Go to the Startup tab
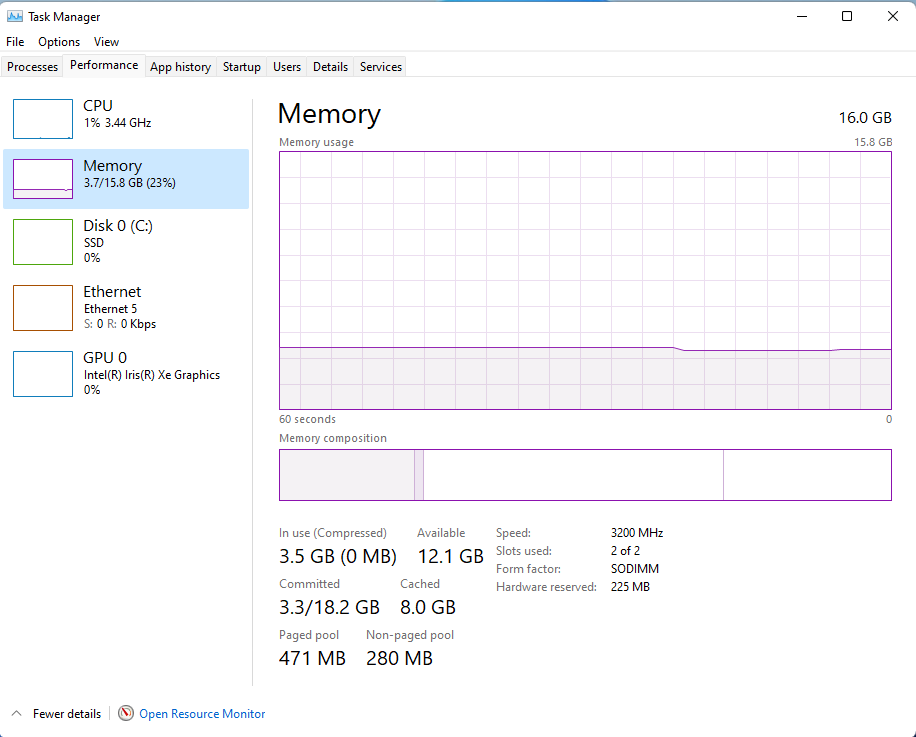This screenshot has width=916, height=737. pyautogui.click(x=241, y=67)
